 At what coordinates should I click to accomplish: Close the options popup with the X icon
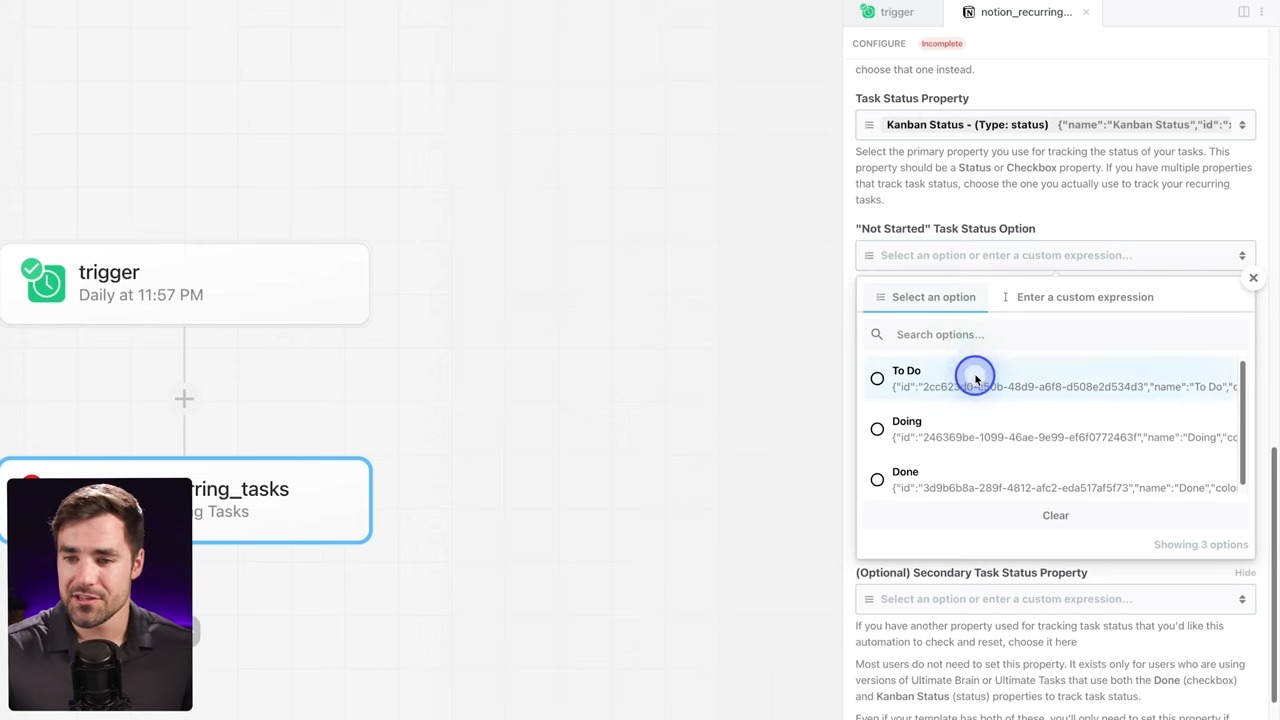1253,278
